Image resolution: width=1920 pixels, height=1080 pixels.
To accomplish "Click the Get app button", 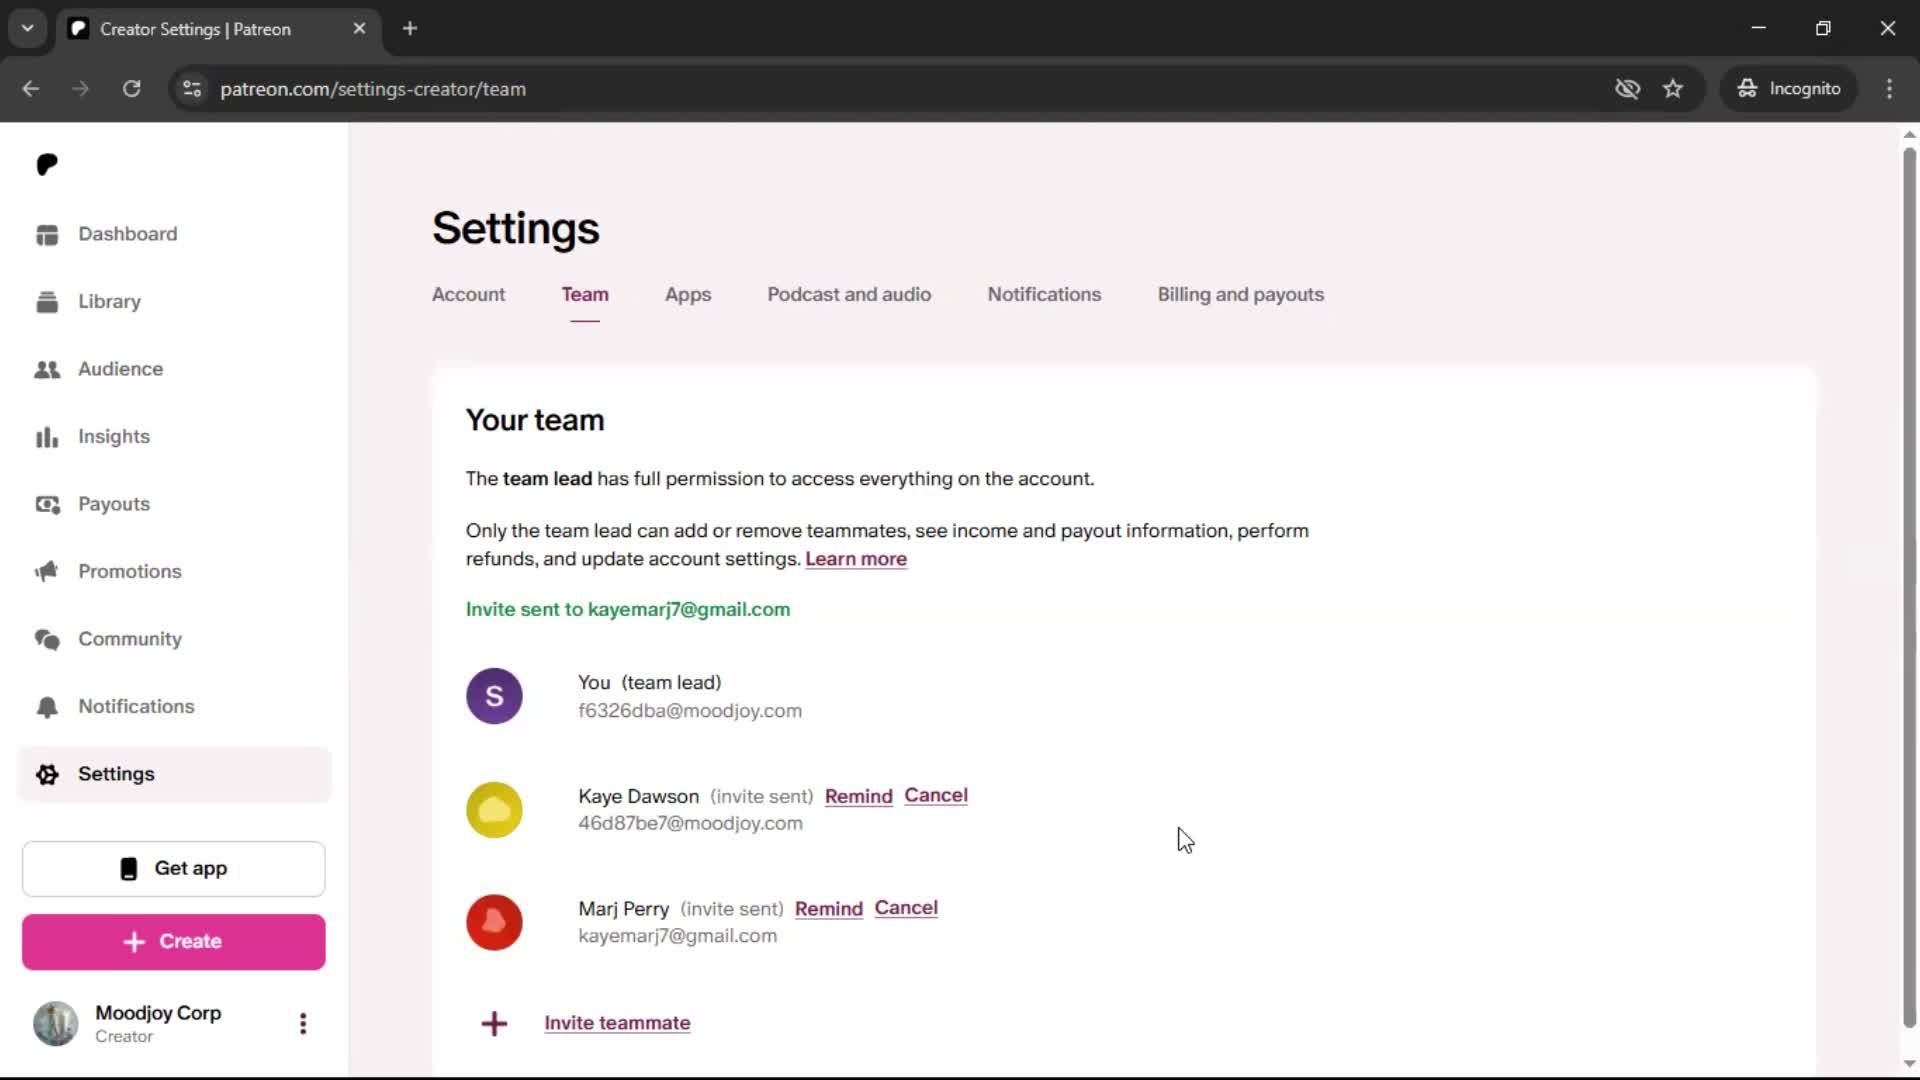I will coord(174,869).
